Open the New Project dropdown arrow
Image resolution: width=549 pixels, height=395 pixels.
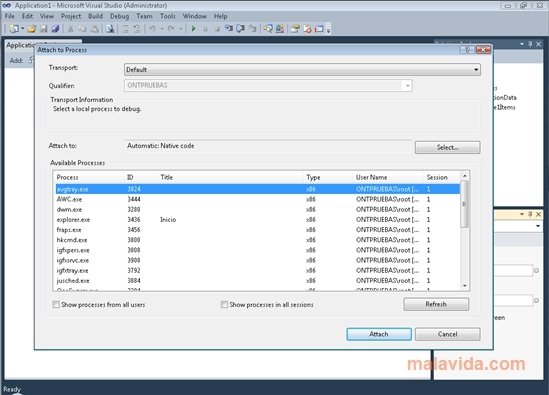tap(22, 29)
